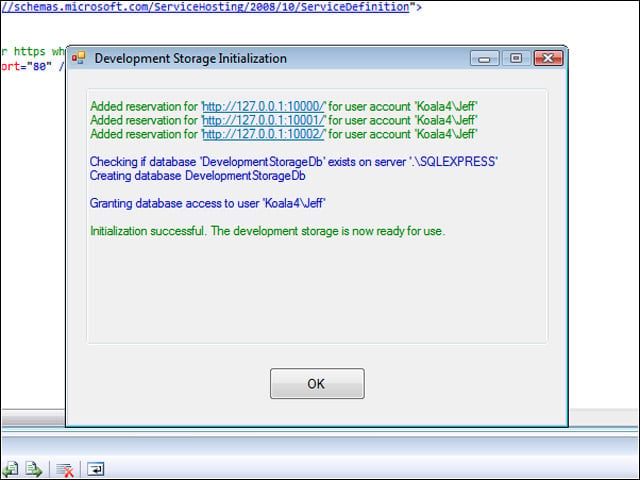640x480 pixels.
Task: Place cursor on port="80" attribute in editor
Action: coord(27,66)
